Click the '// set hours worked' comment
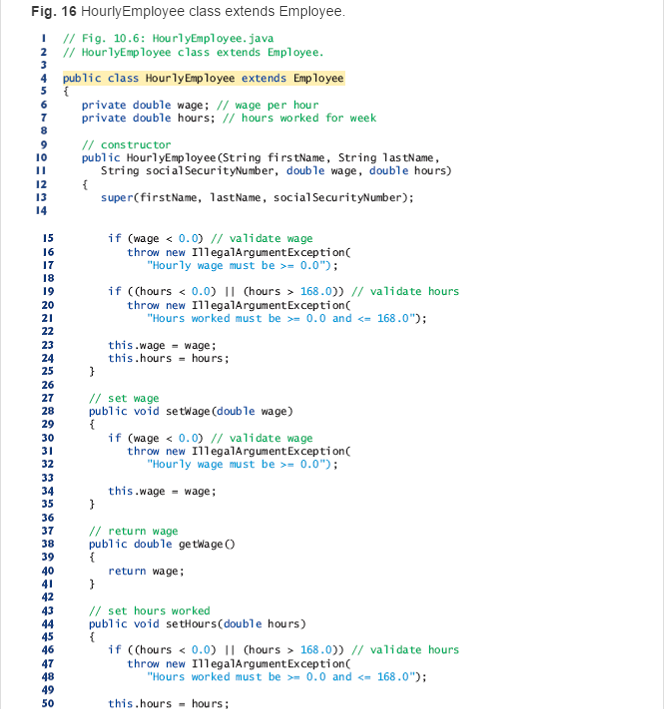 [x=149, y=611]
